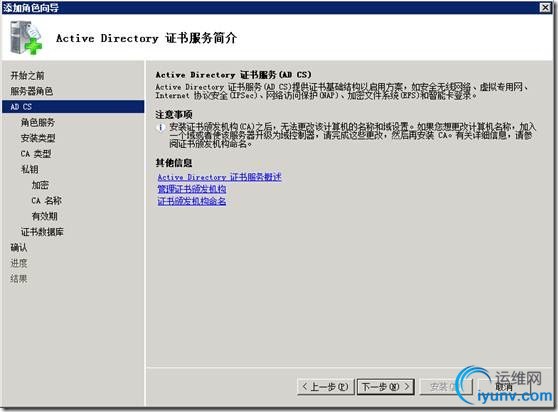Viewport: 558px width, 412px height.
Task: Click the Active Directory 证书服务(AD CS) bold heading
Action: (233, 75)
